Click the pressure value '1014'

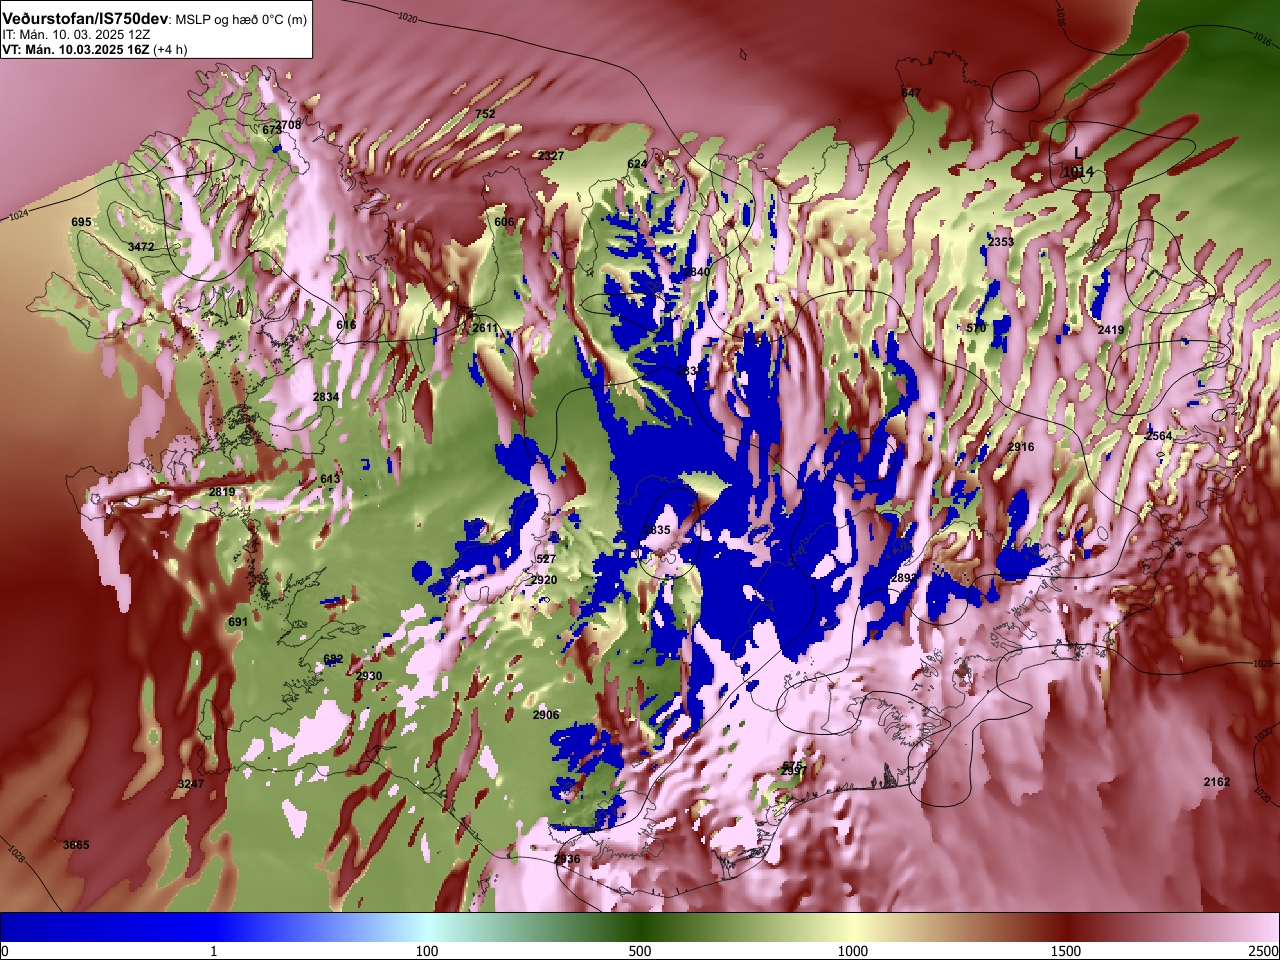(x=1077, y=171)
